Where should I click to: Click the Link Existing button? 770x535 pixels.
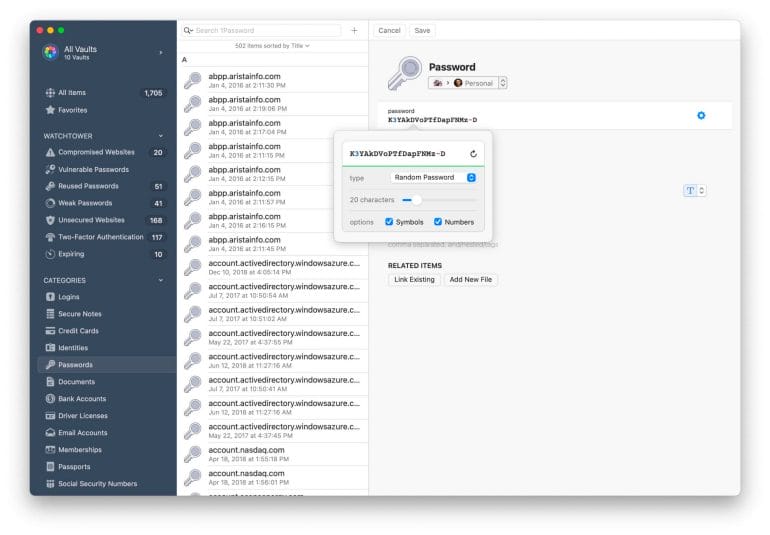coord(414,280)
